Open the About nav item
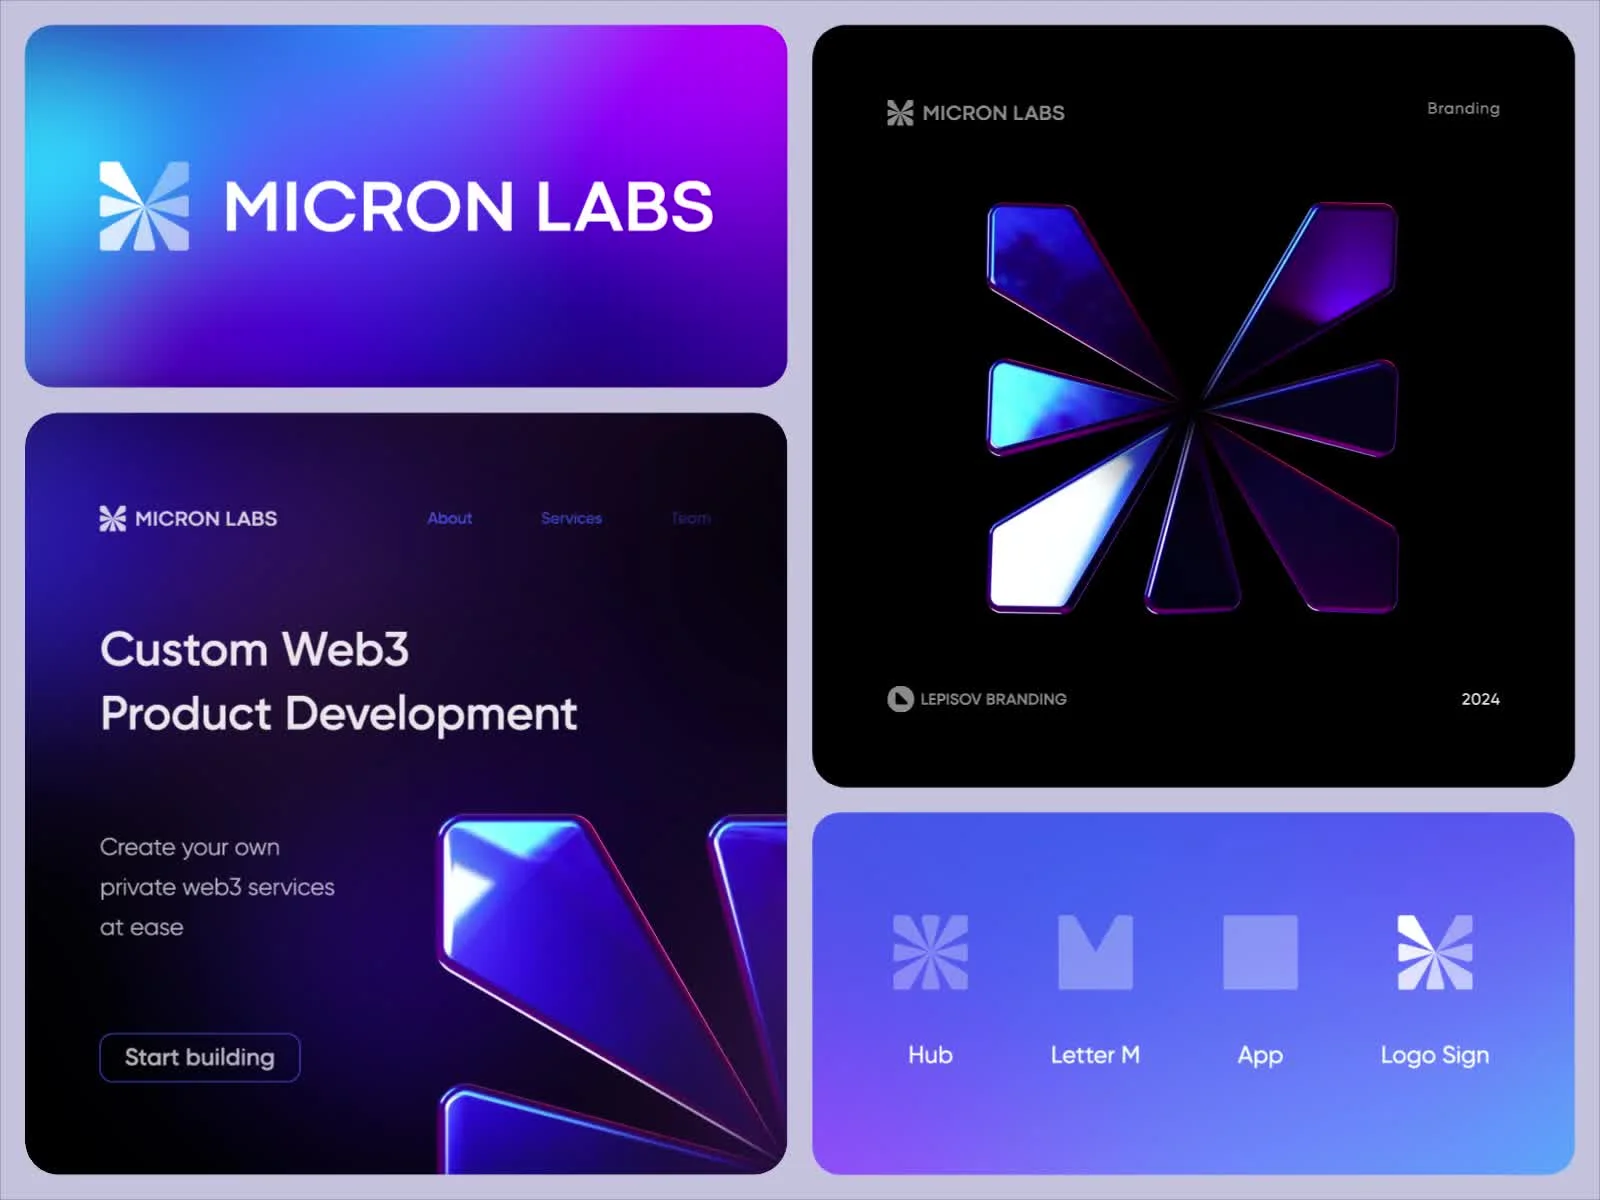This screenshot has width=1600, height=1200. [x=450, y=518]
